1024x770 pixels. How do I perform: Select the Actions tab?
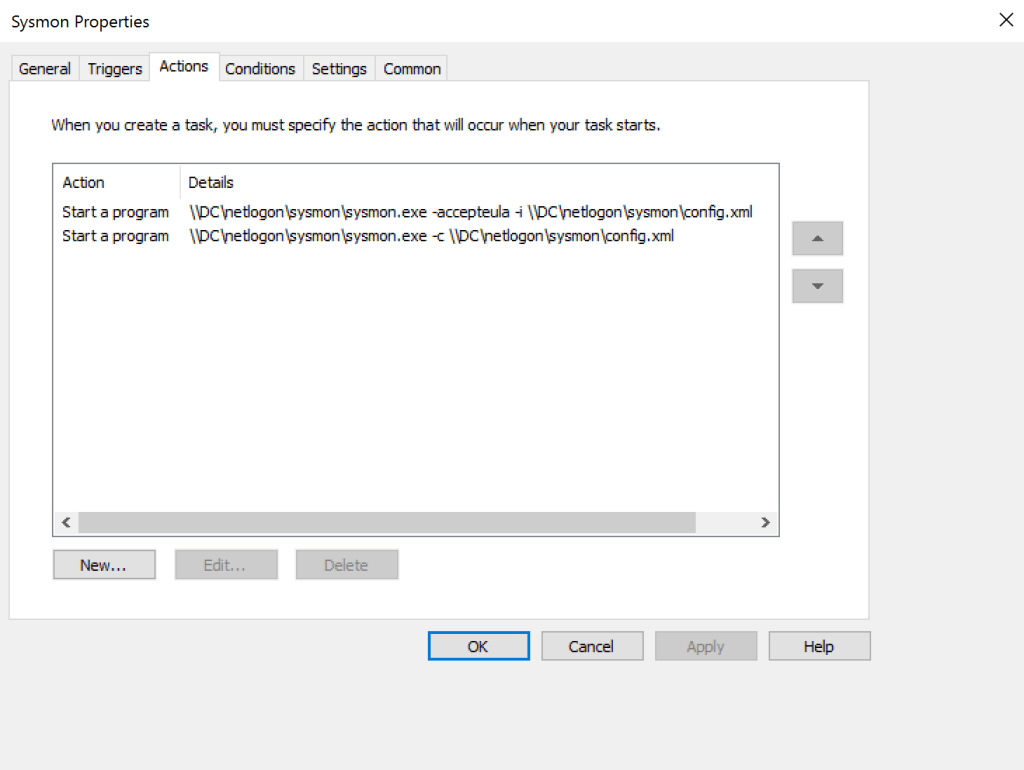tap(184, 67)
